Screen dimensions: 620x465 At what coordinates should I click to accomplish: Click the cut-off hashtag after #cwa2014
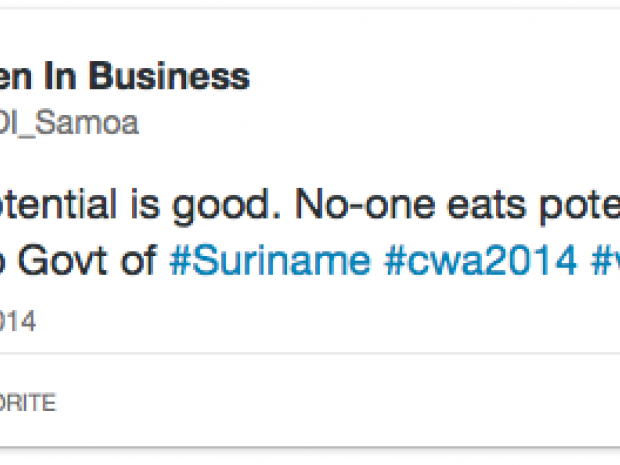tap(605, 261)
